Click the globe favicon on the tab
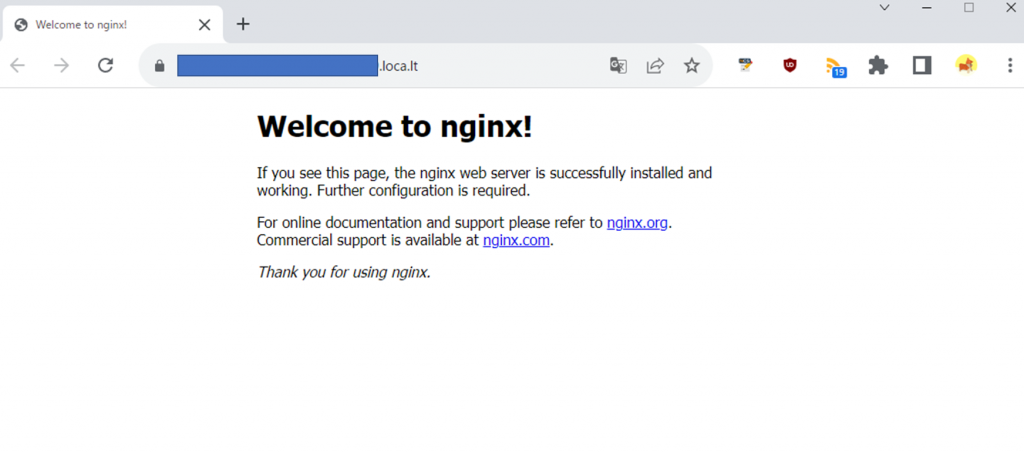1024x452 pixels. tap(21, 25)
